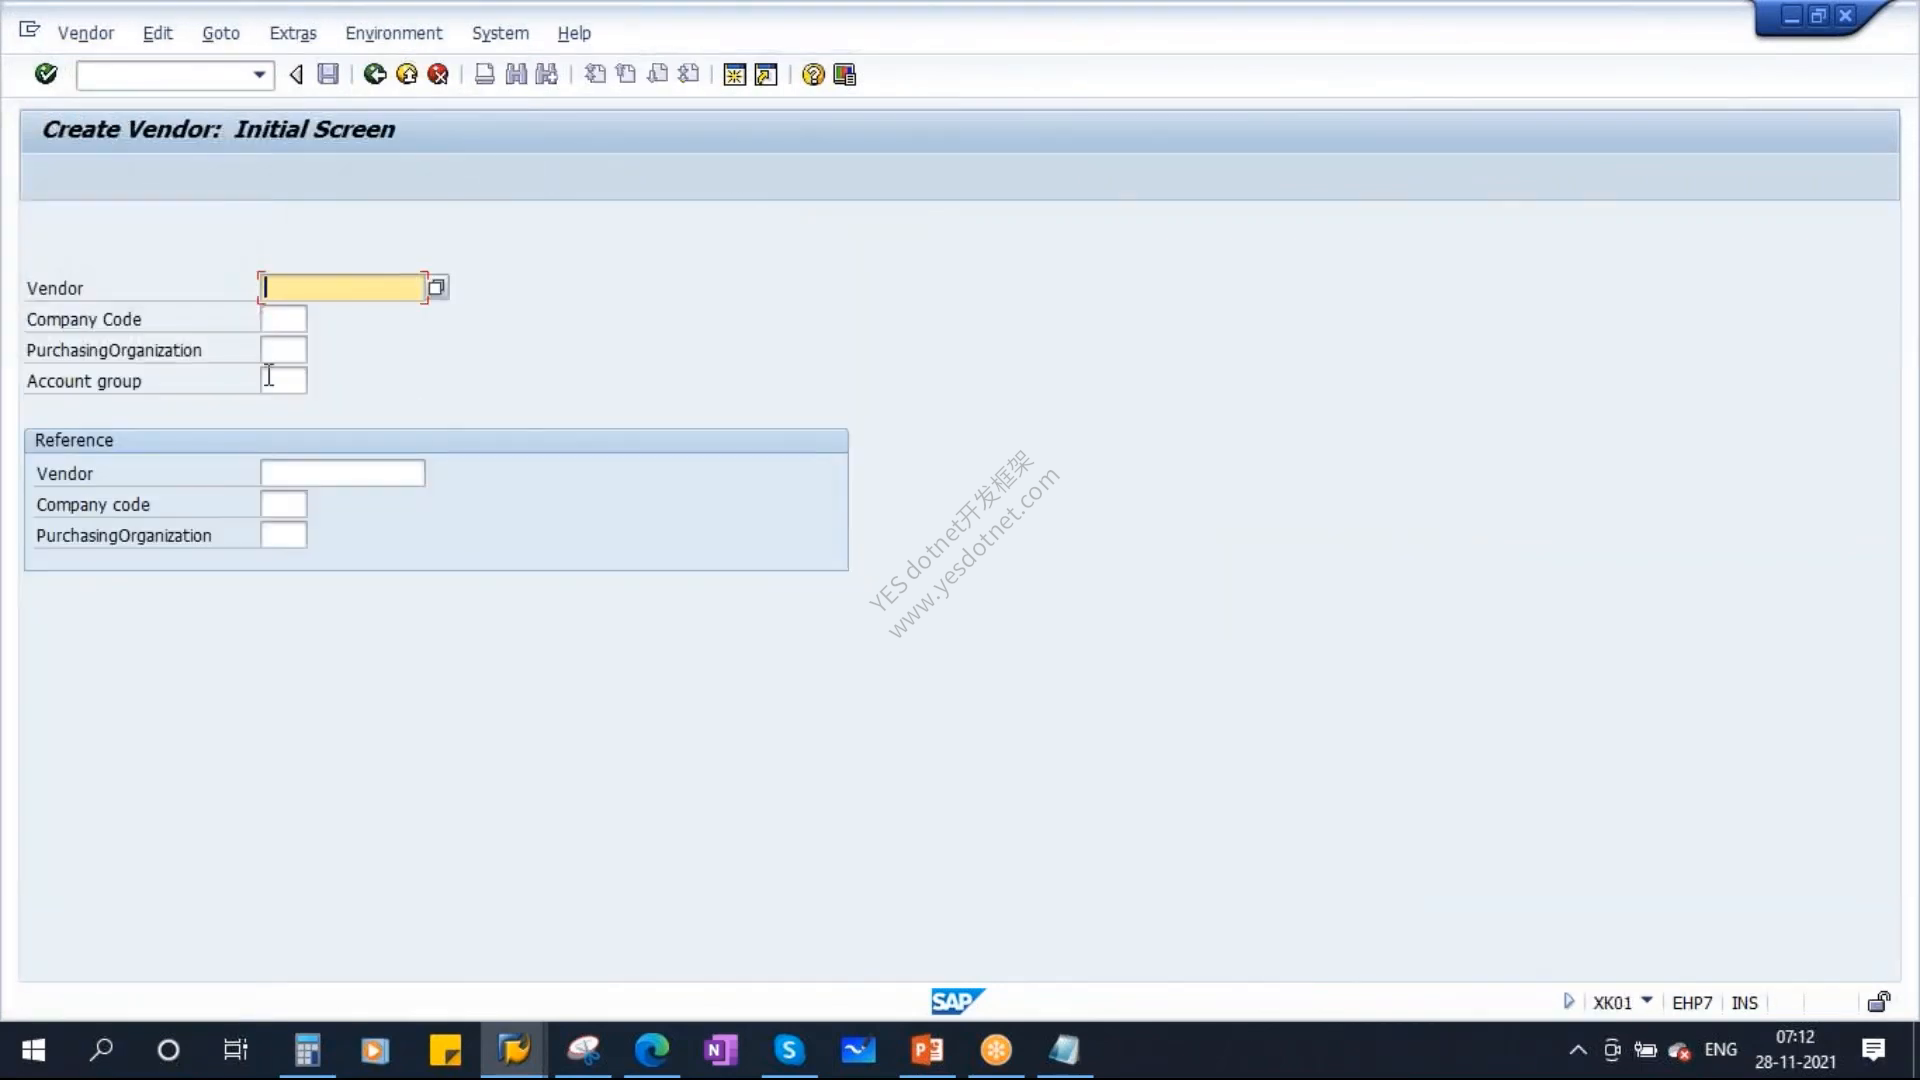Click the green Back arrow icon
1920x1080 pixels.
[x=375, y=74]
